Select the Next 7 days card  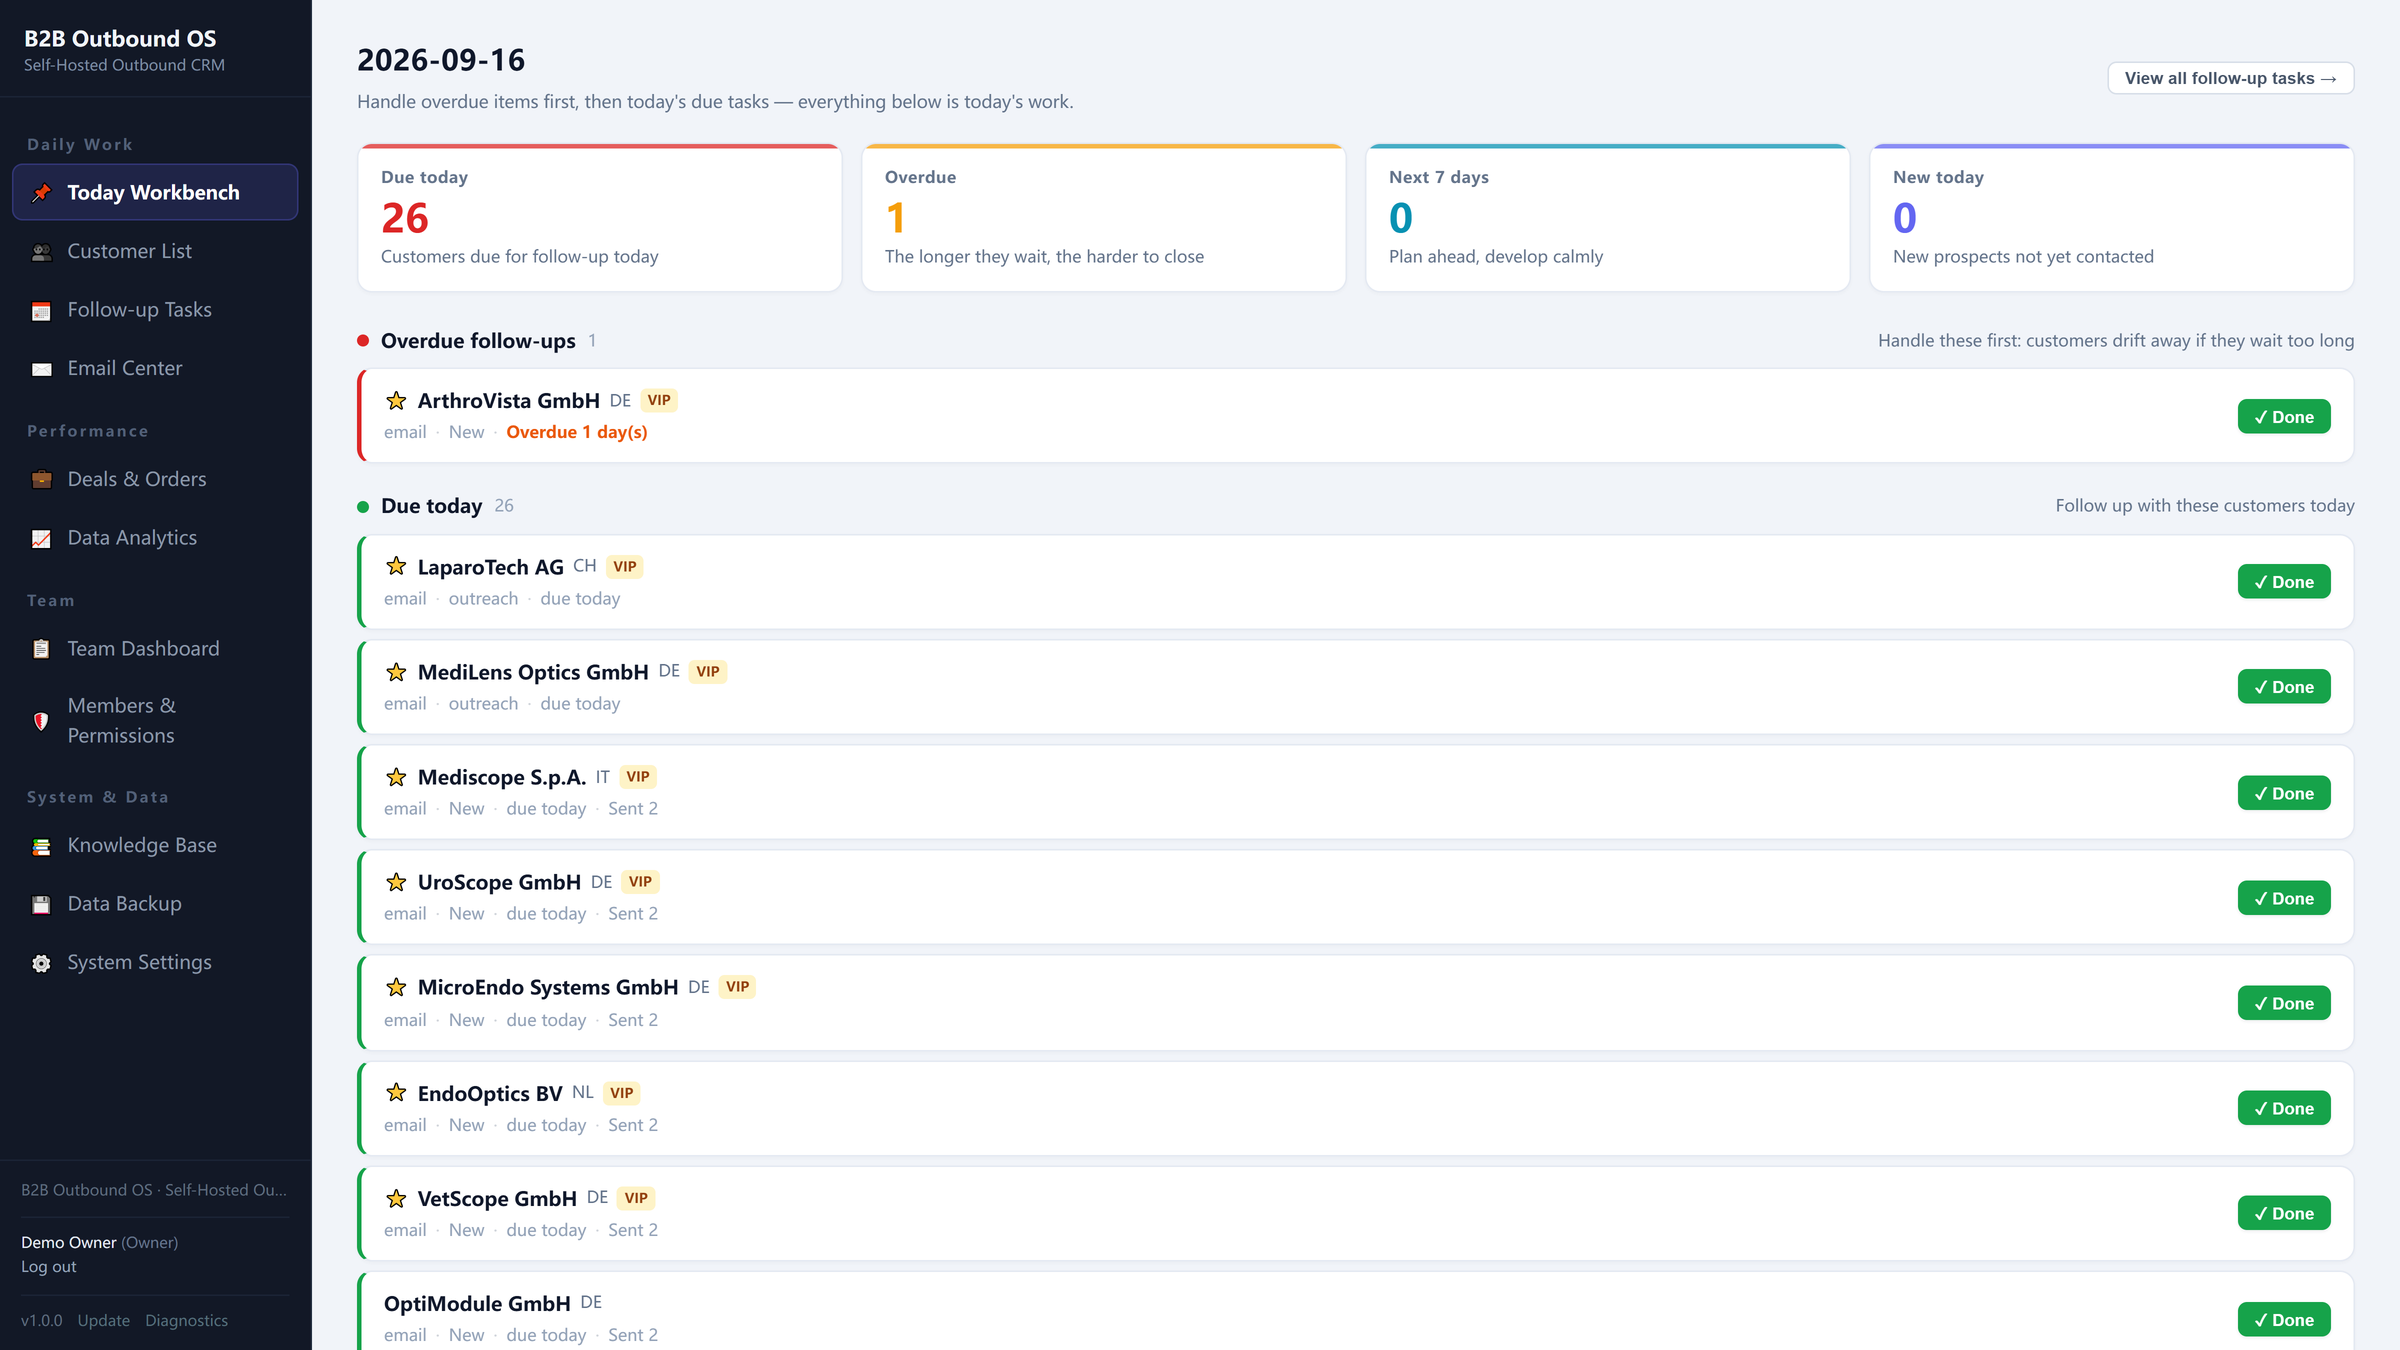pyautogui.click(x=1608, y=218)
